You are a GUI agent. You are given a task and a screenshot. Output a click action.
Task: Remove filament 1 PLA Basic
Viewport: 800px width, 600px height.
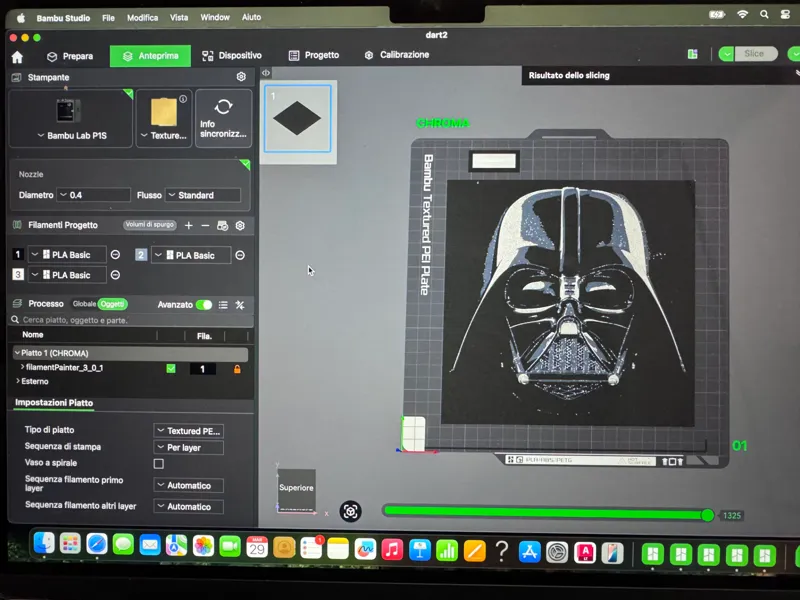115,255
